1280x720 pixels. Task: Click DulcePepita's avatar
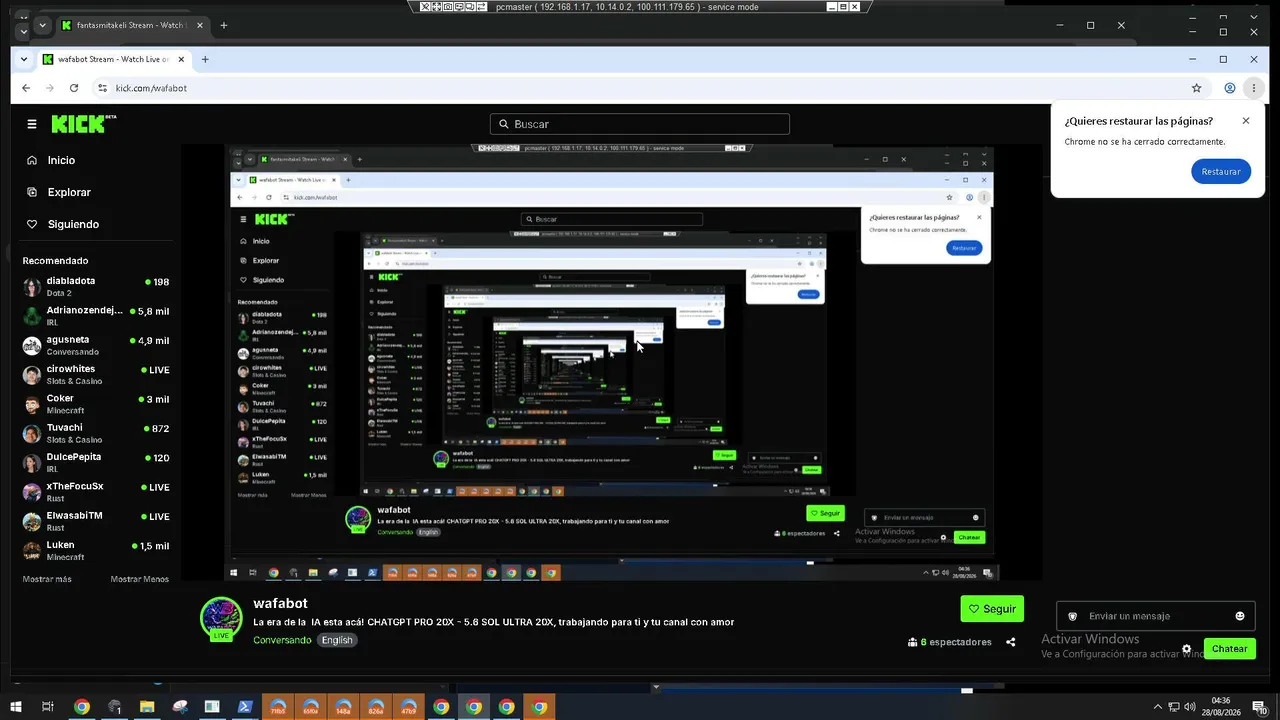coord(32,462)
